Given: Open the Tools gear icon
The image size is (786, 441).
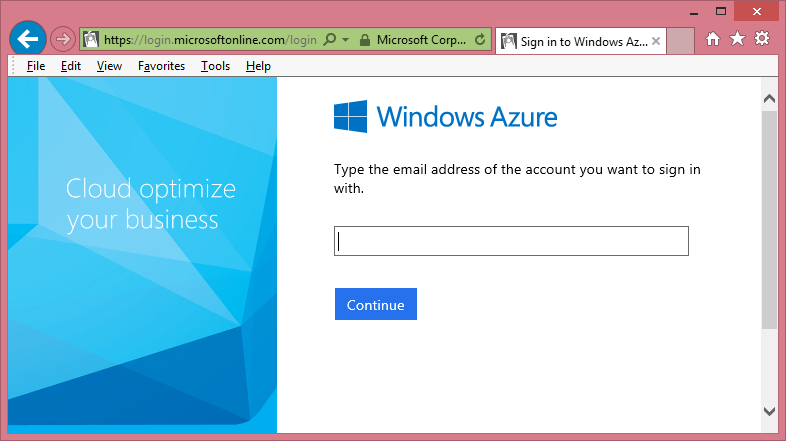Looking at the screenshot, I should (x=762, y=39).
